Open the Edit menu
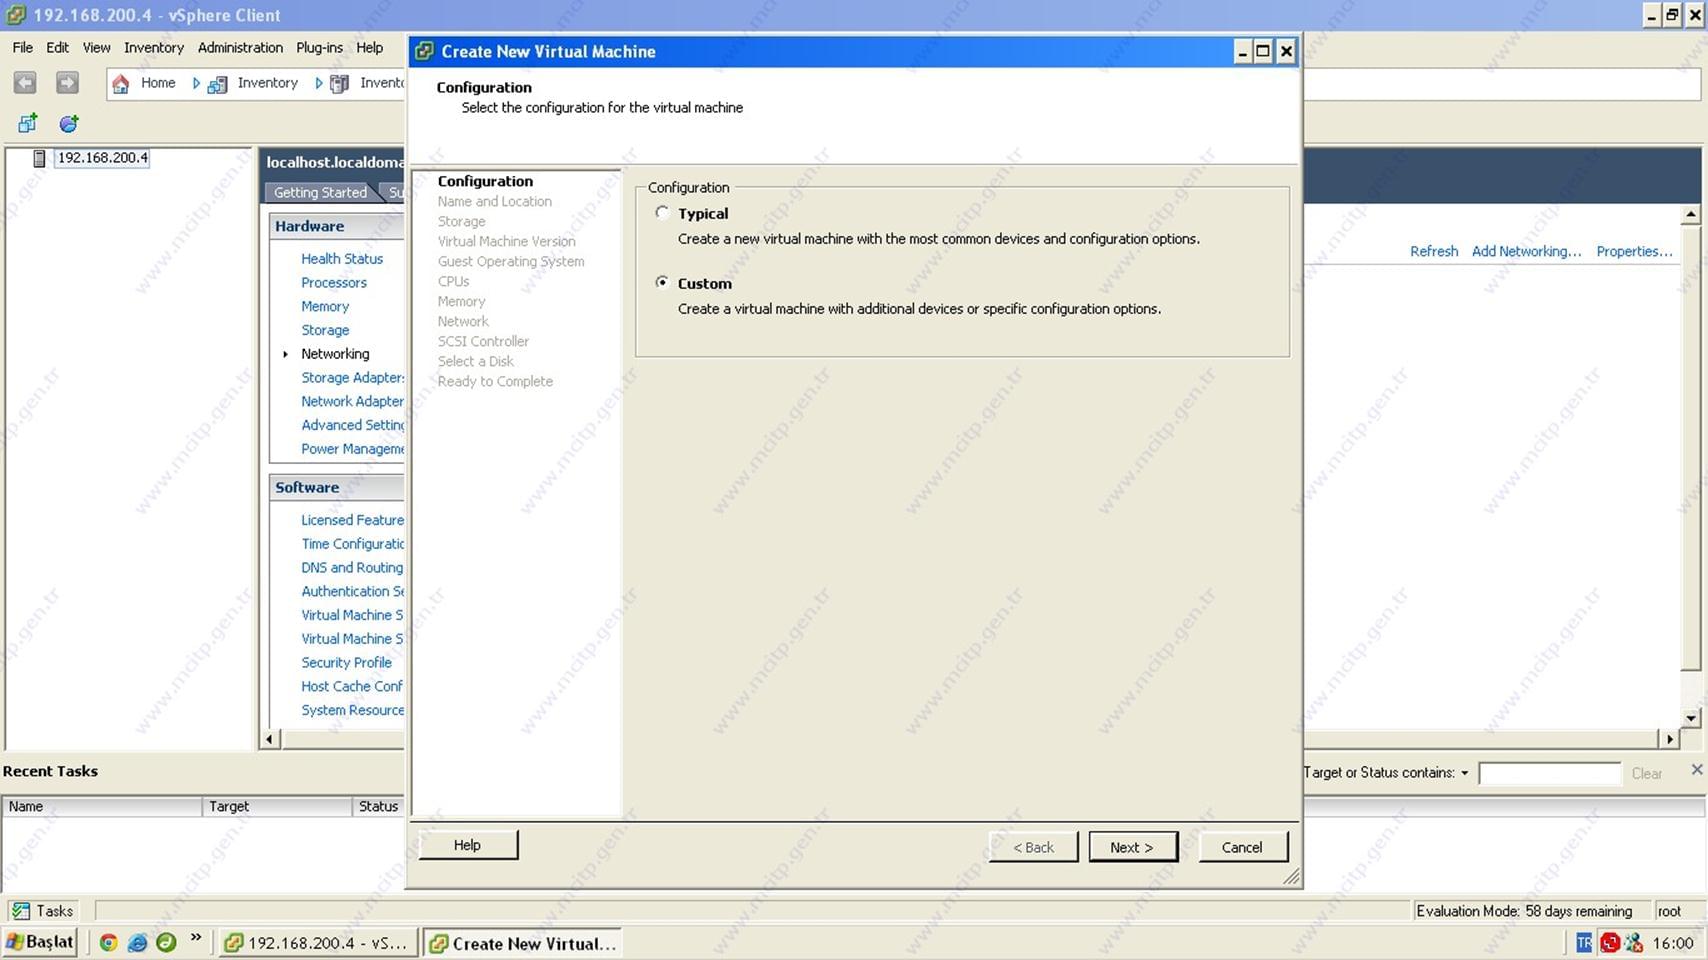Viewport: 1708px width, 960px height. coord(58,47)
